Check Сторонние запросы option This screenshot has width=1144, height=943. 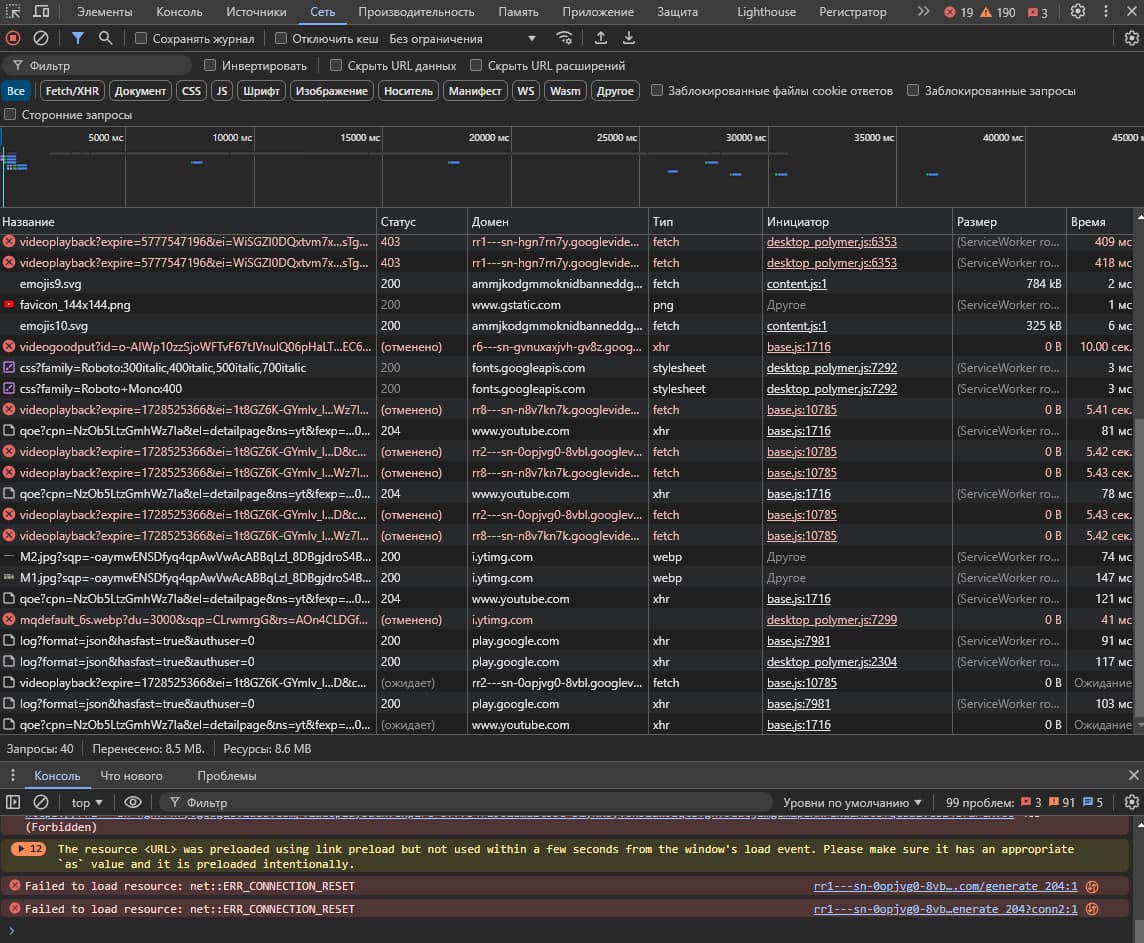10,114
